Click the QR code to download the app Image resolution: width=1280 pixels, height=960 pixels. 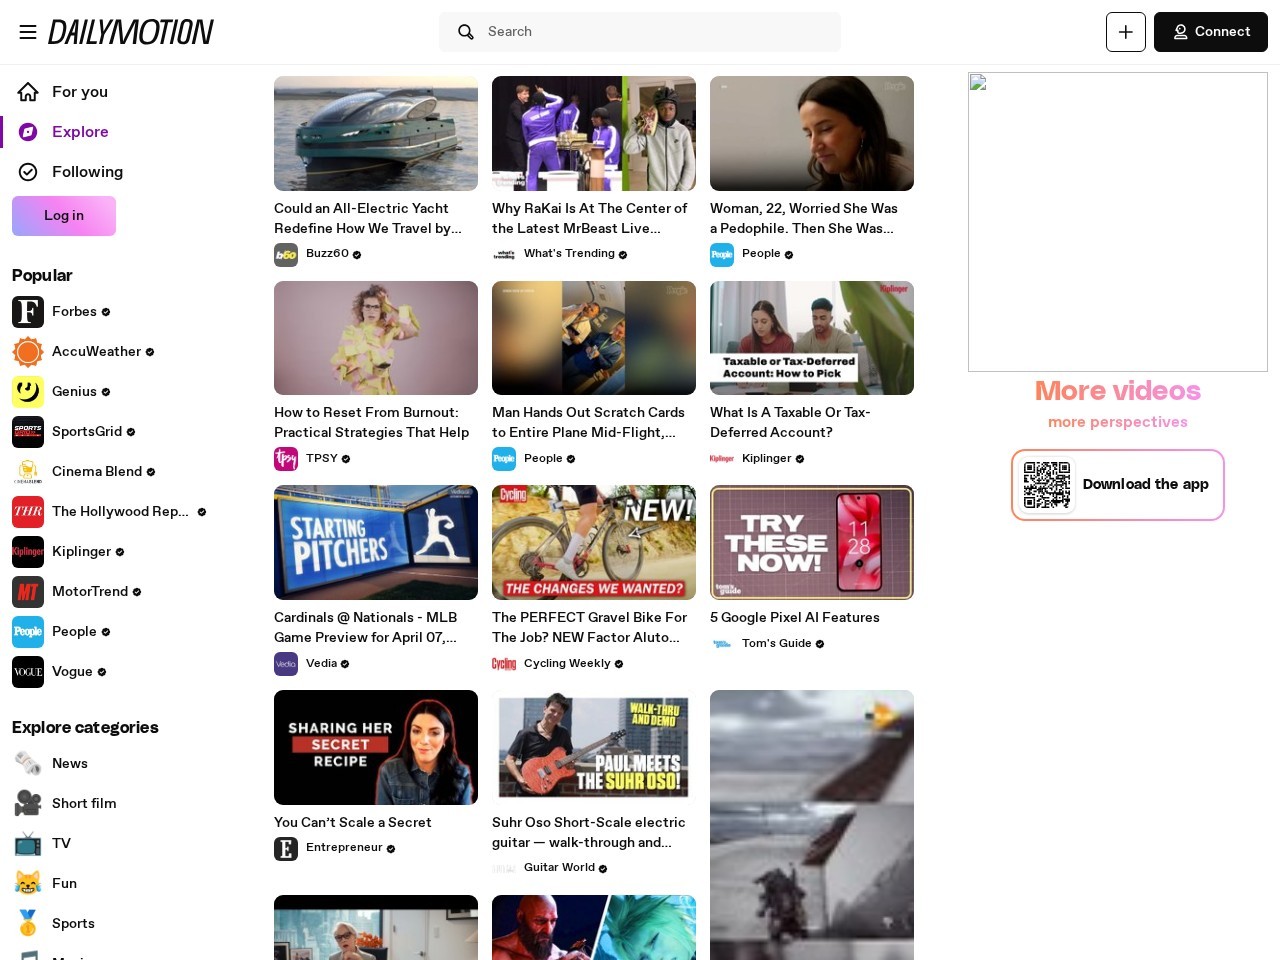point(1048,484)
